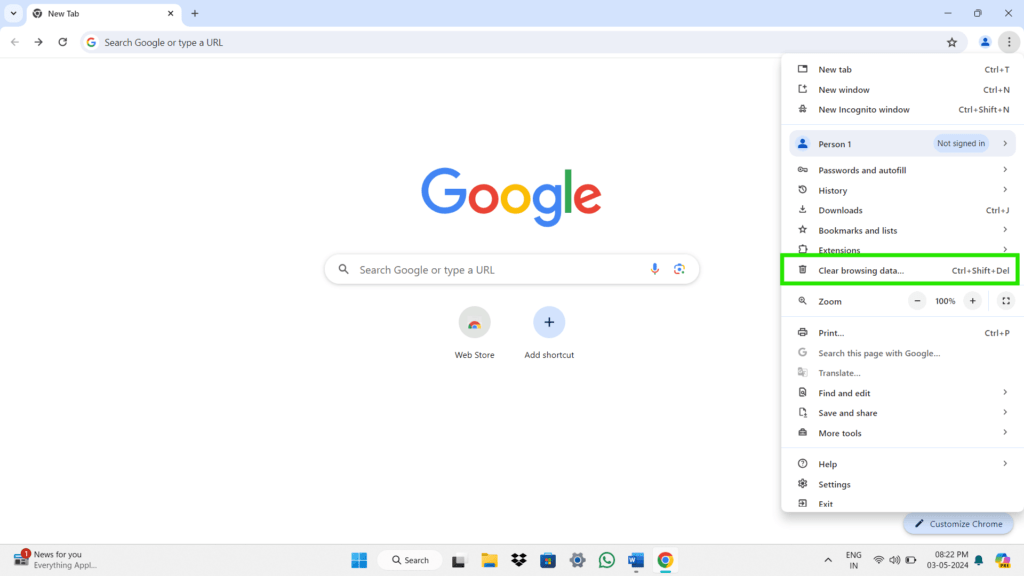Switch to Word in the taskbar

pos(636,560)
